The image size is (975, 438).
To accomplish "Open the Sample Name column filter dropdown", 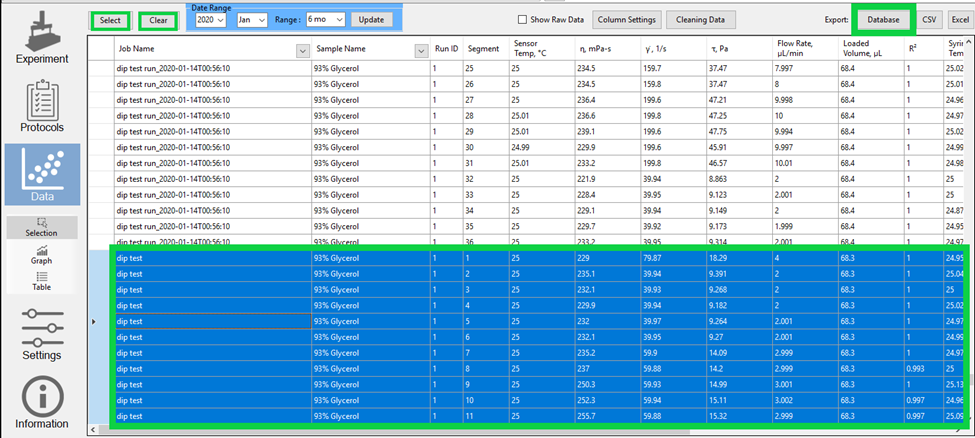I will (x=423, y=50).
